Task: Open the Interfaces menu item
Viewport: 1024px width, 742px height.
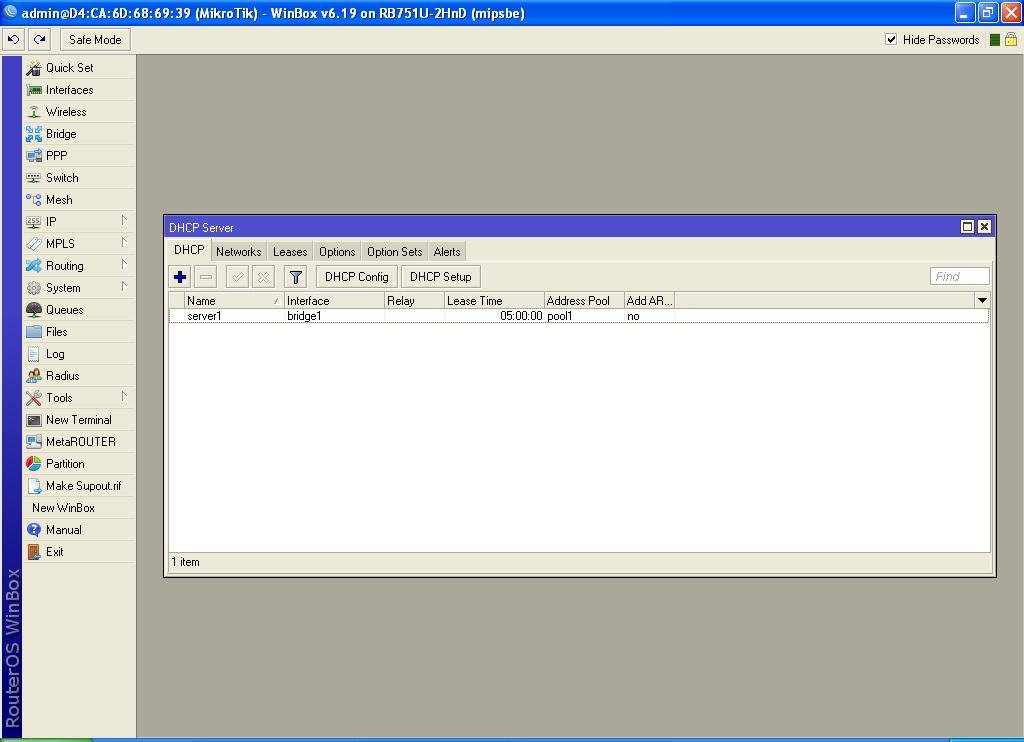Action: [x=79, y=90]
